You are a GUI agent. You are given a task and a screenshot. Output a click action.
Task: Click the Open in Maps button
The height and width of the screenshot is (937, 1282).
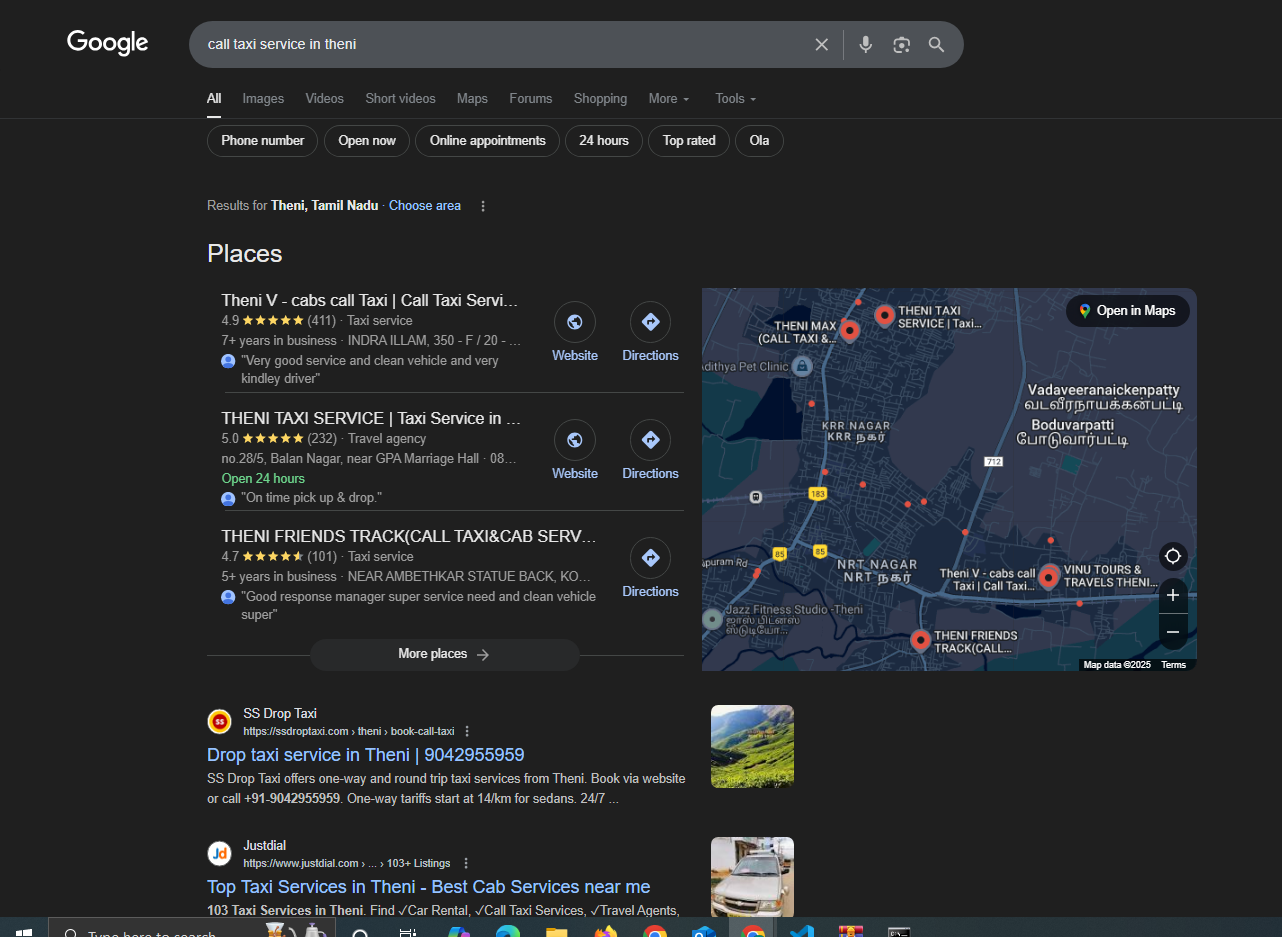click(x=1128, y=311)
